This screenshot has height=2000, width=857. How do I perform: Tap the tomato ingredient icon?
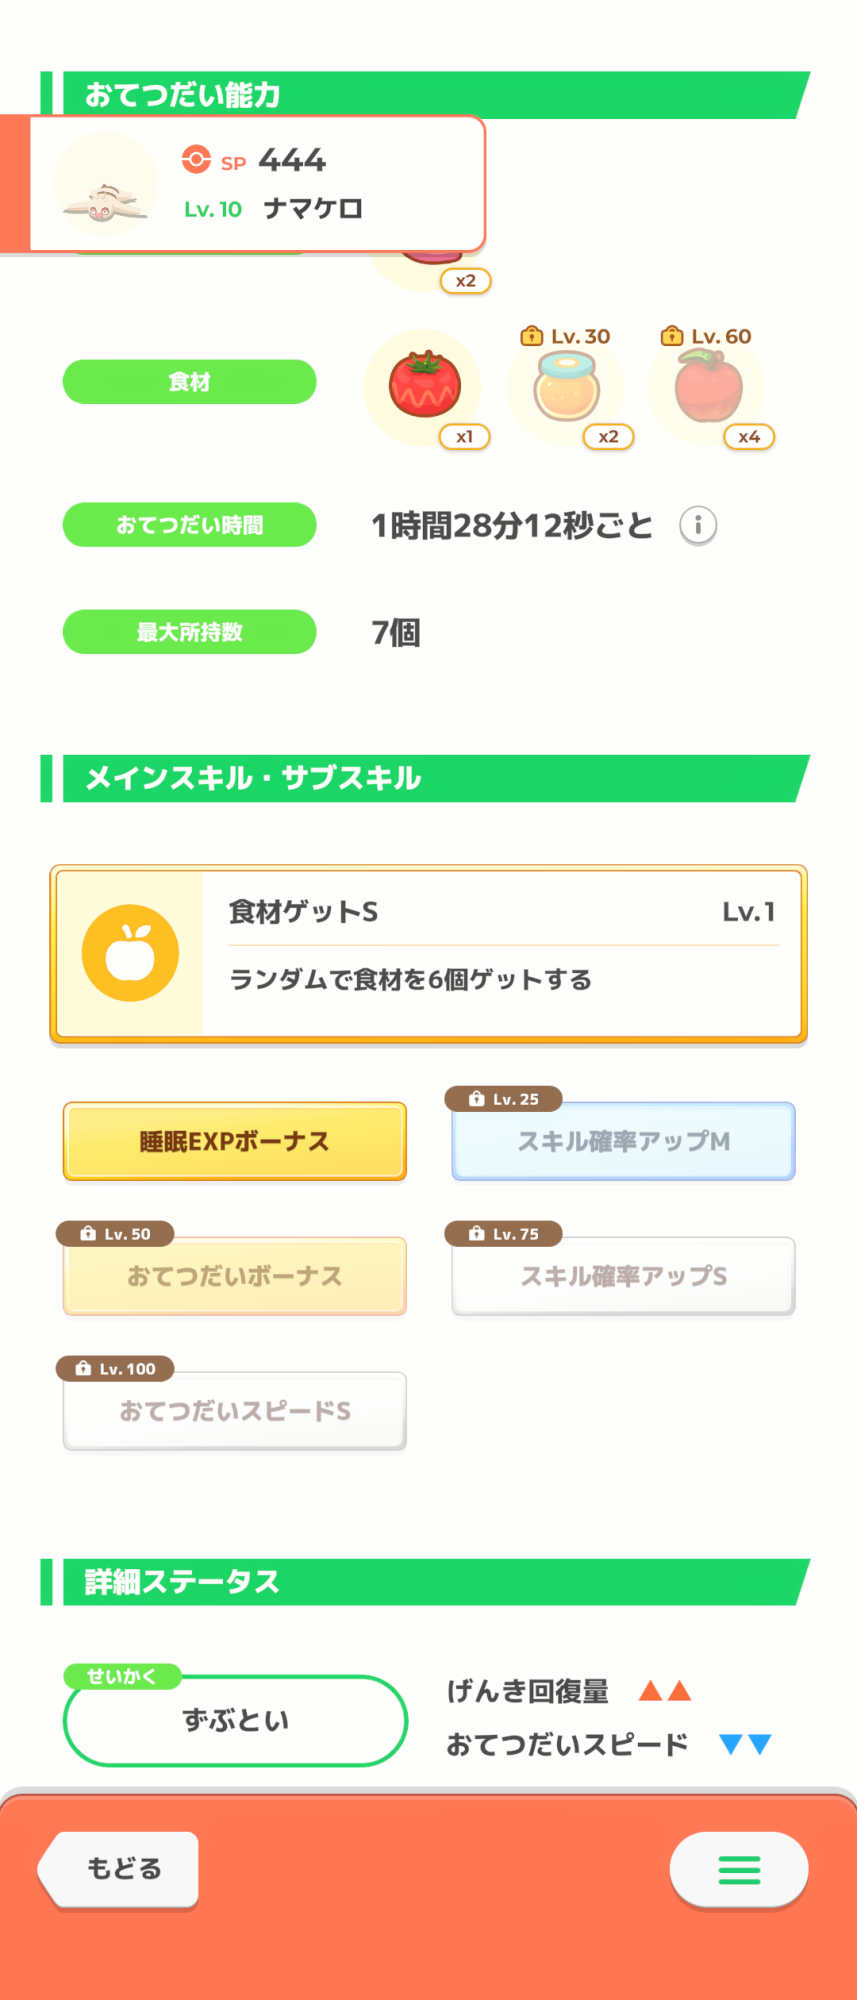(425, 385)
